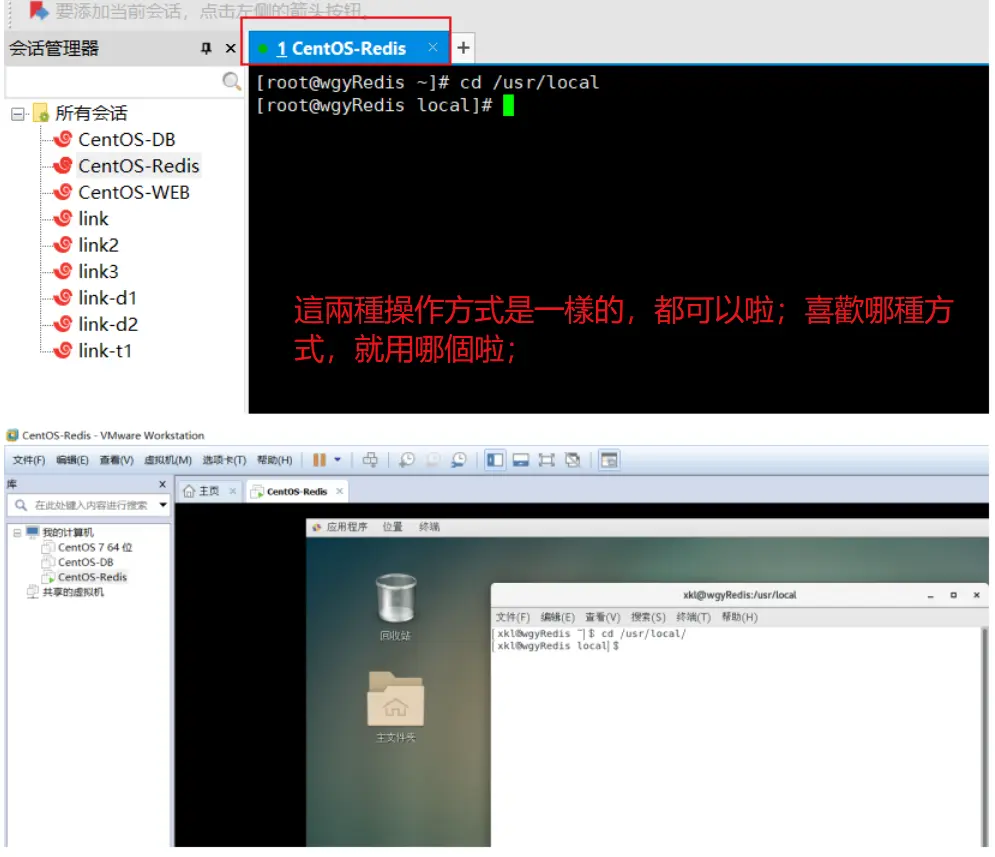Image resolution: width=995 pixels, height=857 pixels.
Task: Open VMware 选项卡(T) menu
Action: pyautogui.click(x=224, y=460)
